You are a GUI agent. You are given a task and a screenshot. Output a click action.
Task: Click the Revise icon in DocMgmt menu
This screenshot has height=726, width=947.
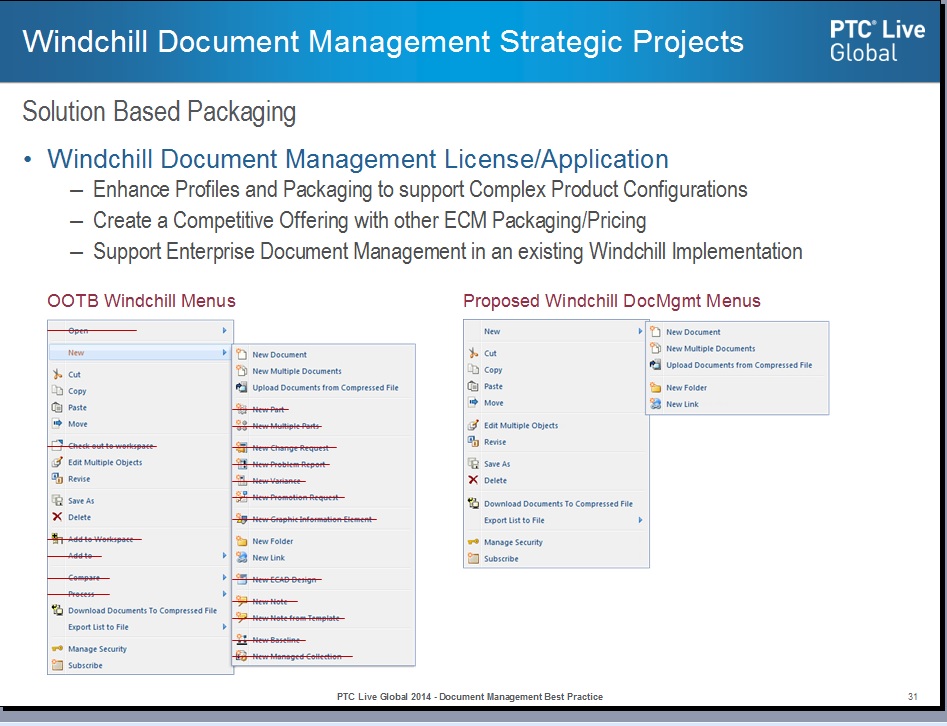(473, 442)
